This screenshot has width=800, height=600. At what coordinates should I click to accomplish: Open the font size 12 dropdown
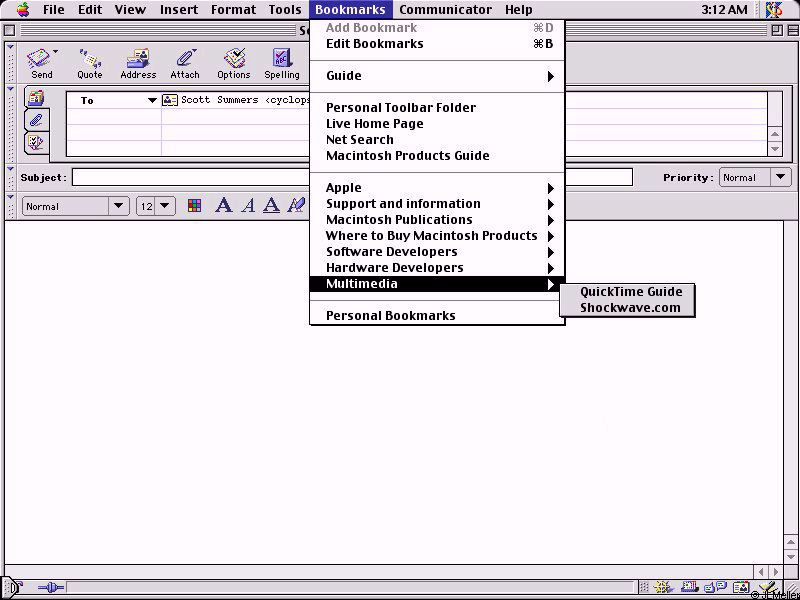pos(156,206)
